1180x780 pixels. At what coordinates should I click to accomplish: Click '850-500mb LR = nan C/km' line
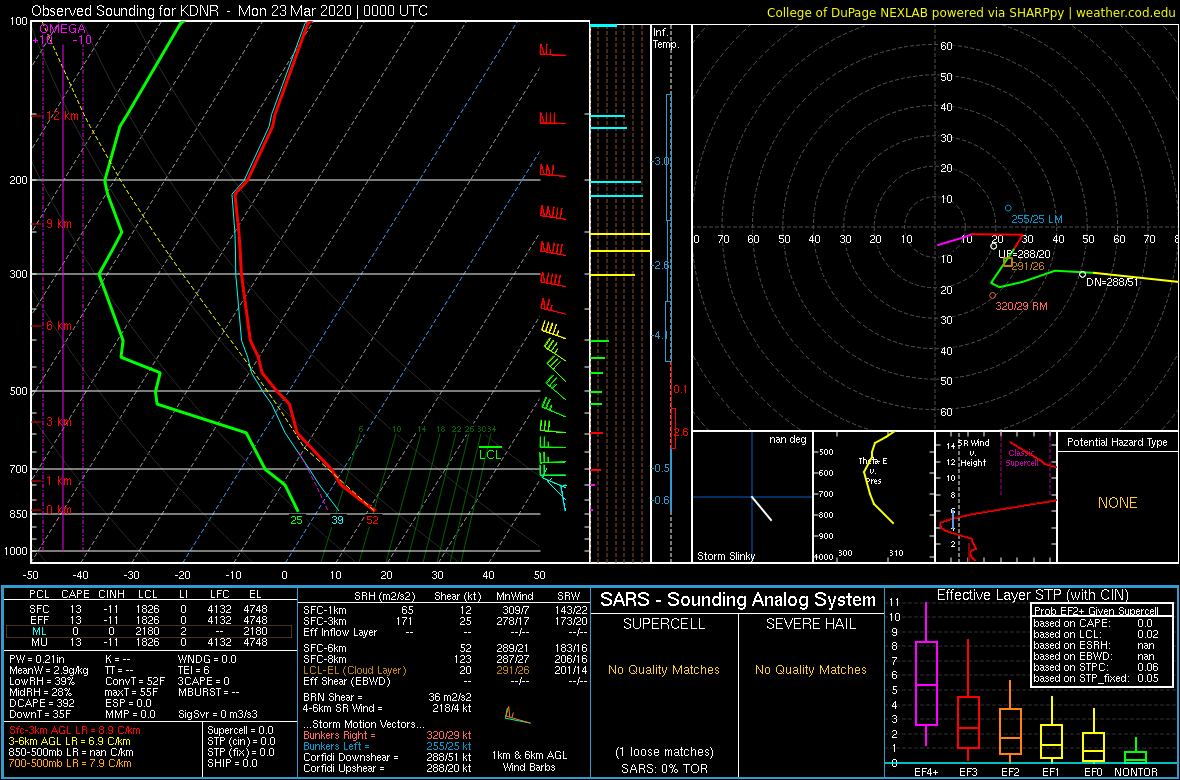[x=71, y=752]
